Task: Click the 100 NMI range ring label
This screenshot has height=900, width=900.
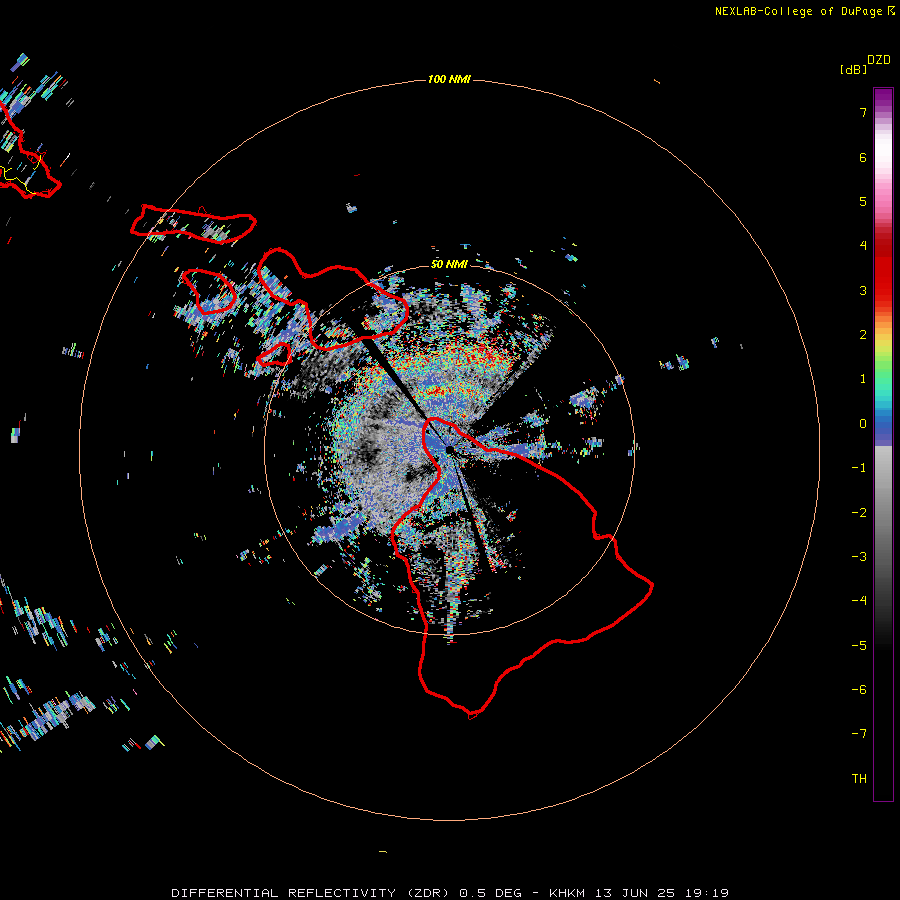Action: click(x=449, y=79)
